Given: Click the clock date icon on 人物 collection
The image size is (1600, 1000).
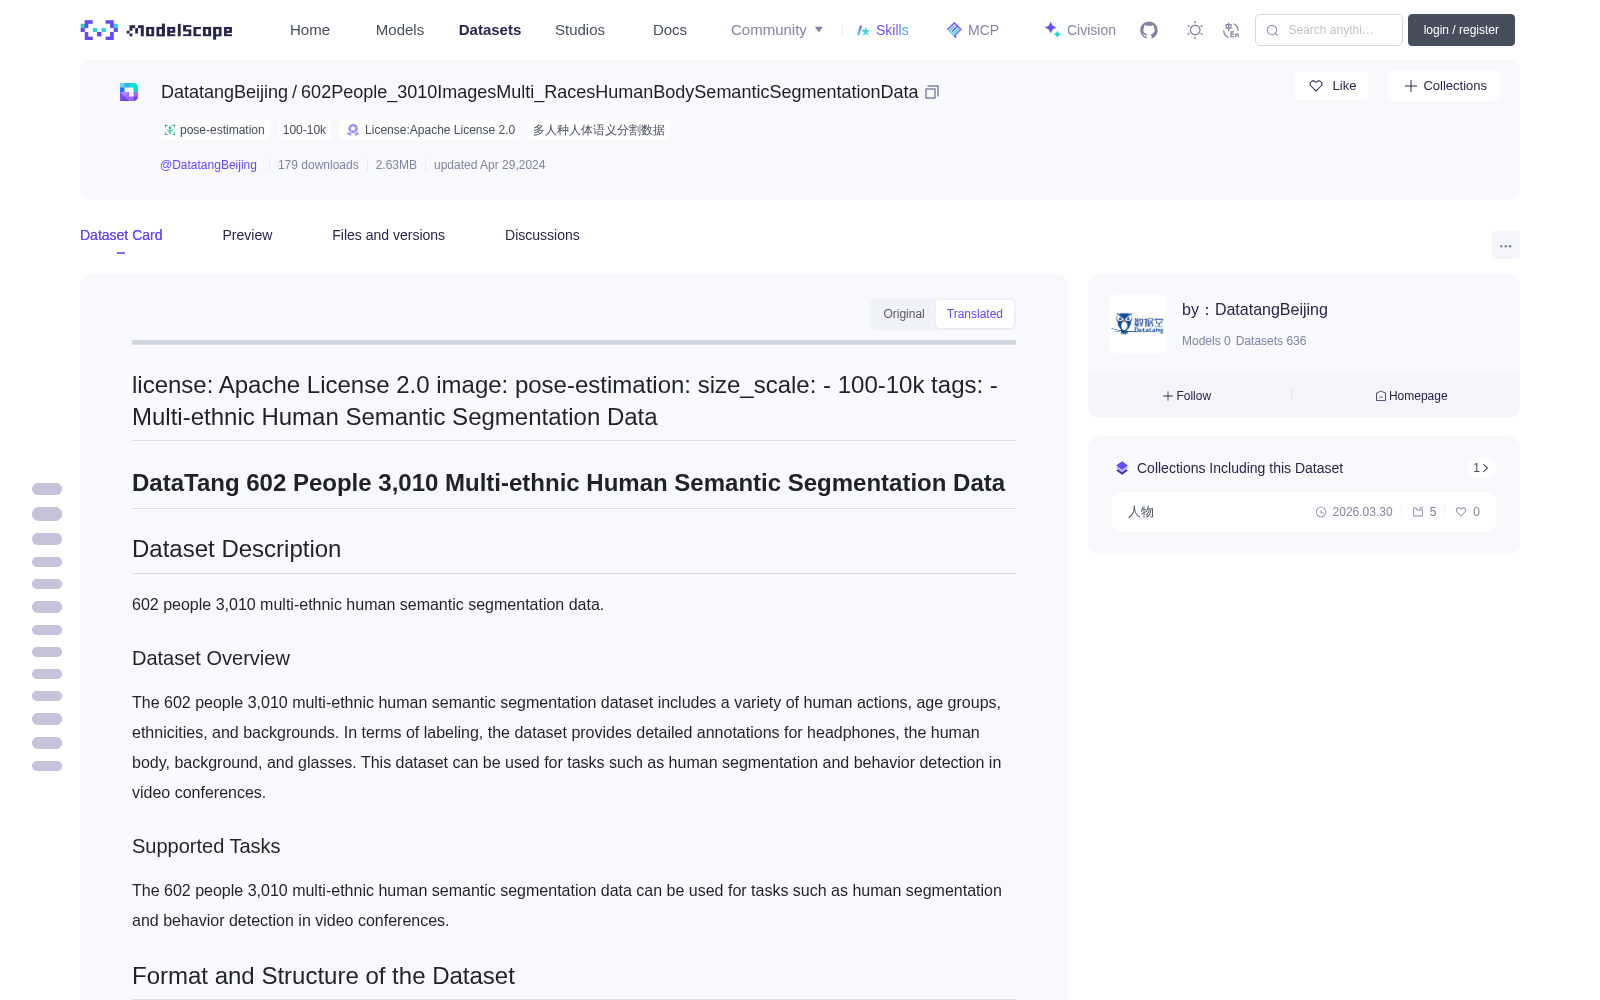Looking at the screenshot, I should [x=1321, y=512].
